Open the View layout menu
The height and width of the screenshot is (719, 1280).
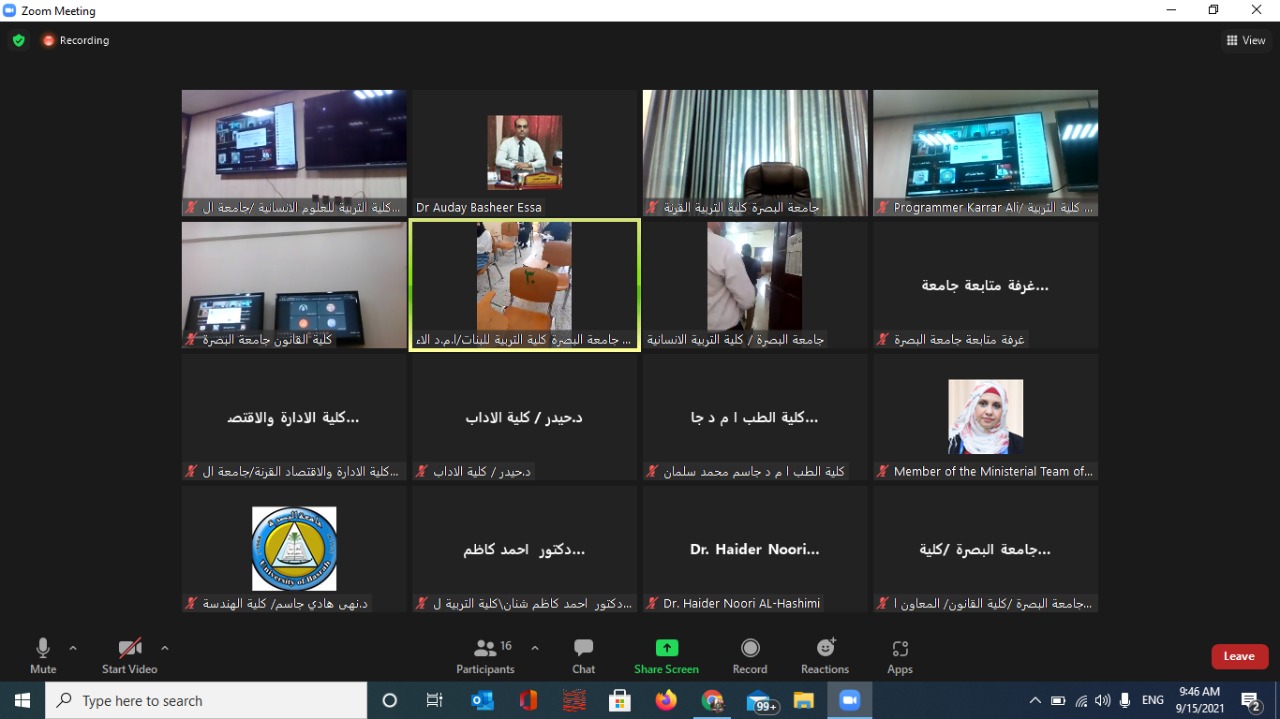(x=1246, y=41)
